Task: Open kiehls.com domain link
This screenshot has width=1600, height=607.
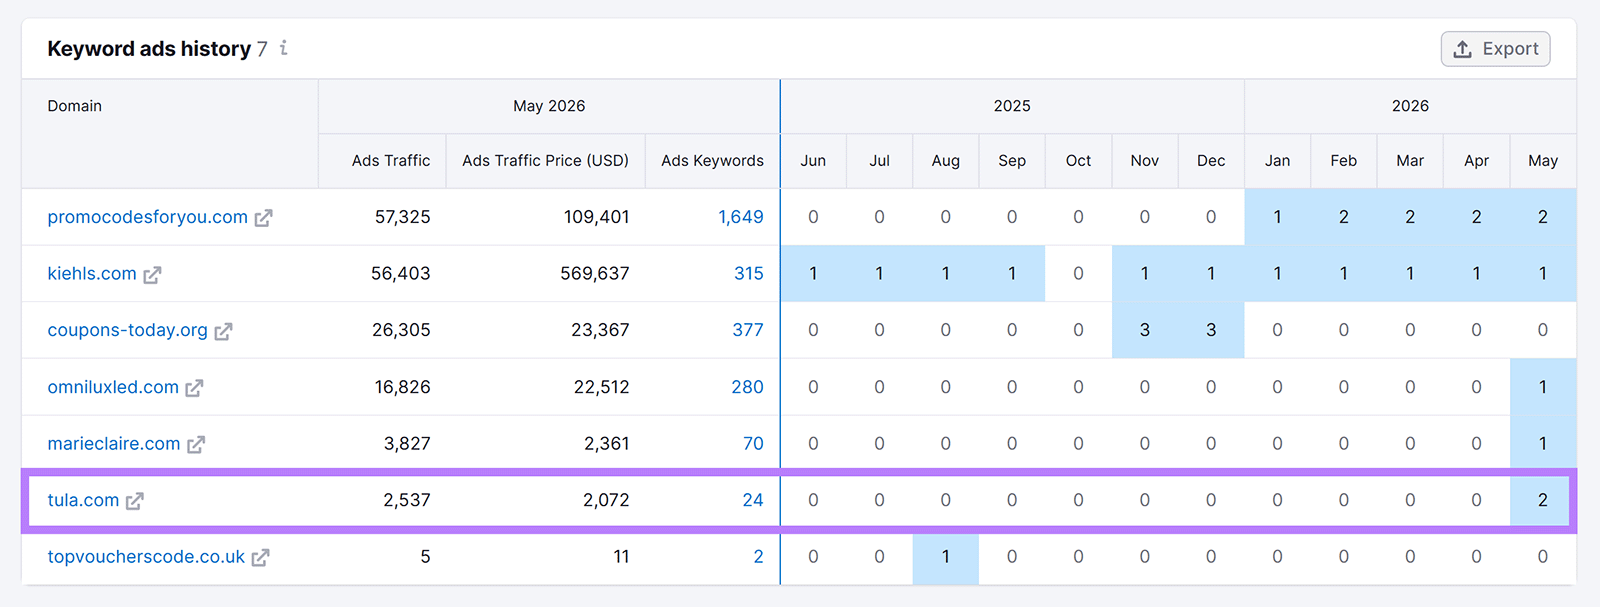Action: tap(92, 273)
